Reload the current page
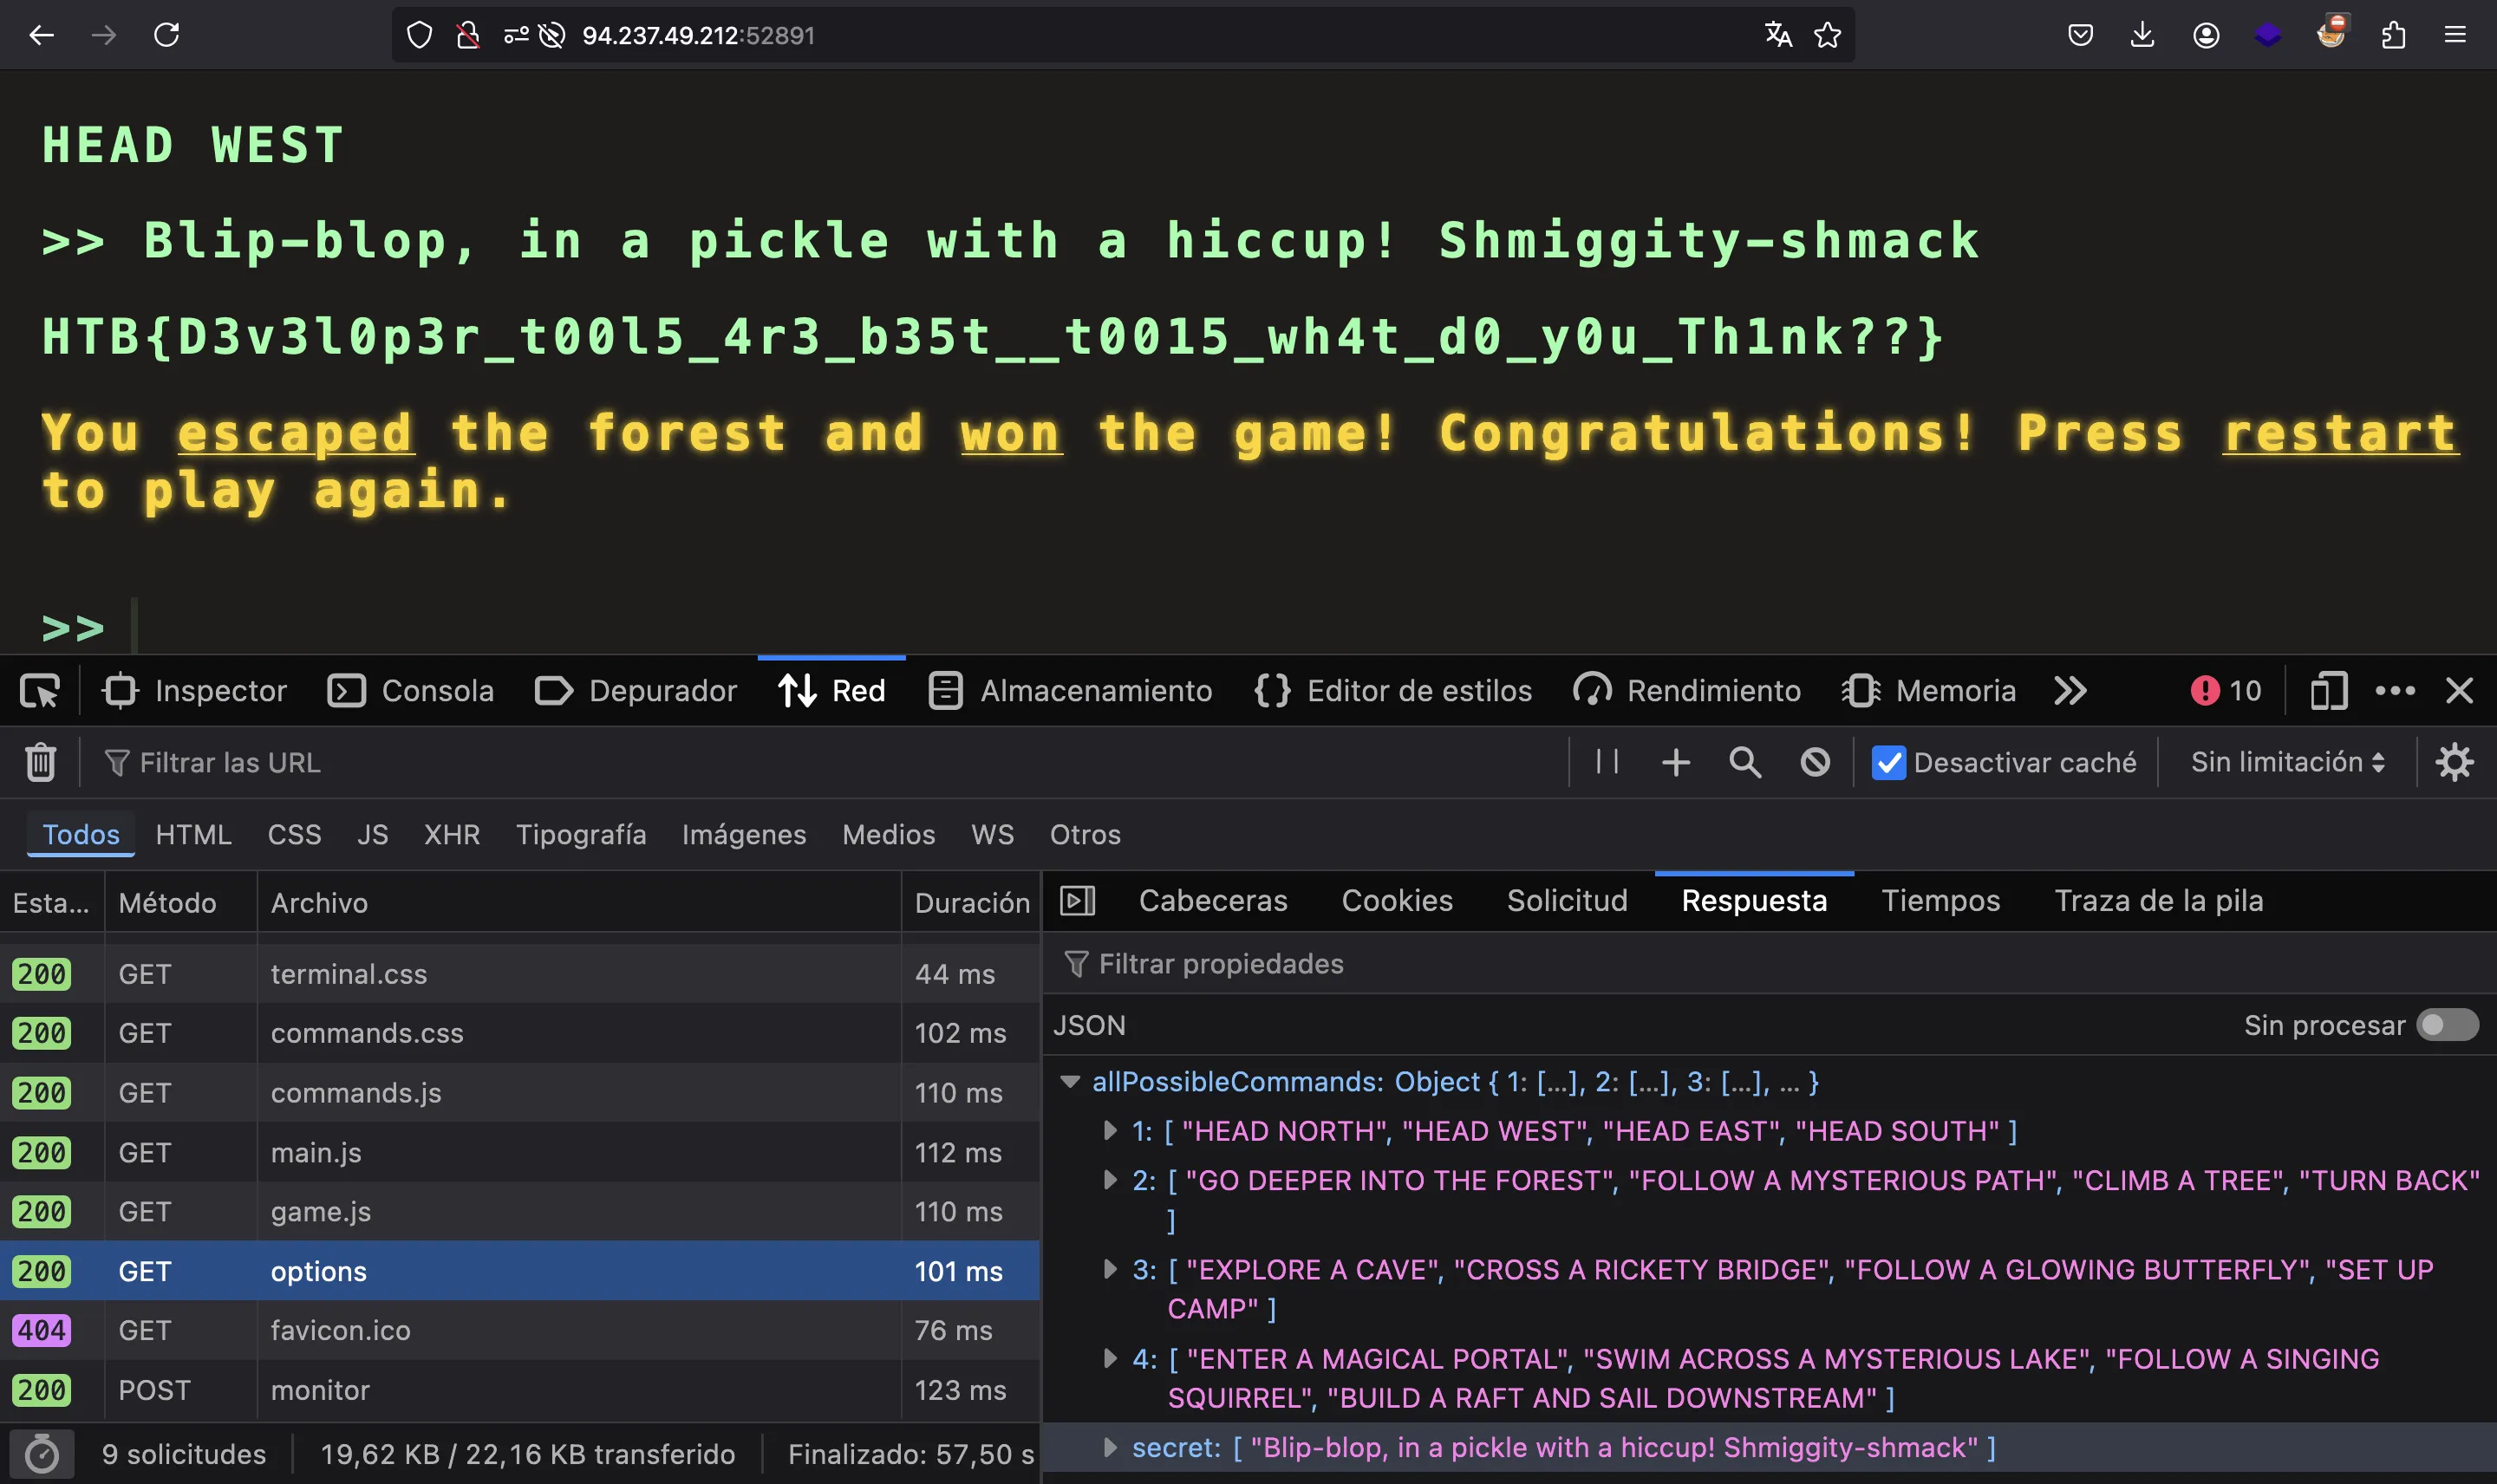This screenshot has width=2497, height=1484. pos(166,35)
